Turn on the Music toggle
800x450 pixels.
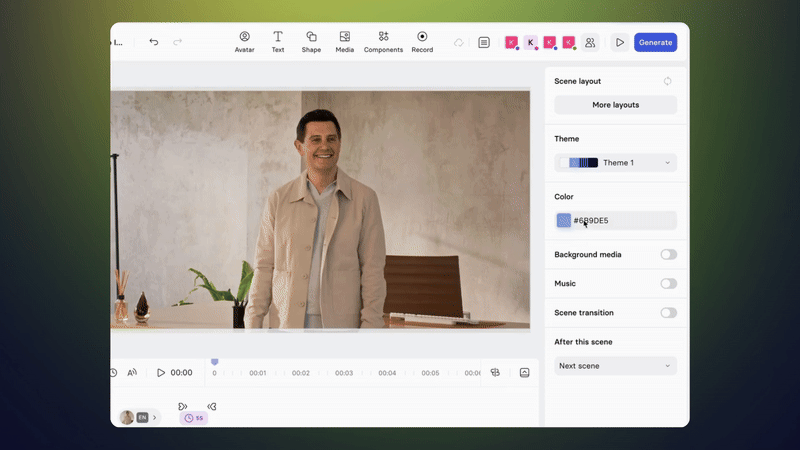tap(668, 284)
